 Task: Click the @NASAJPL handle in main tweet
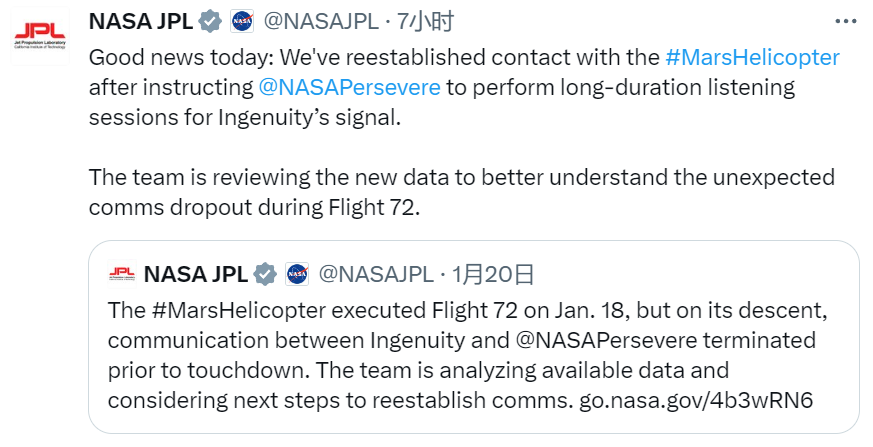[x=321, y=22]
